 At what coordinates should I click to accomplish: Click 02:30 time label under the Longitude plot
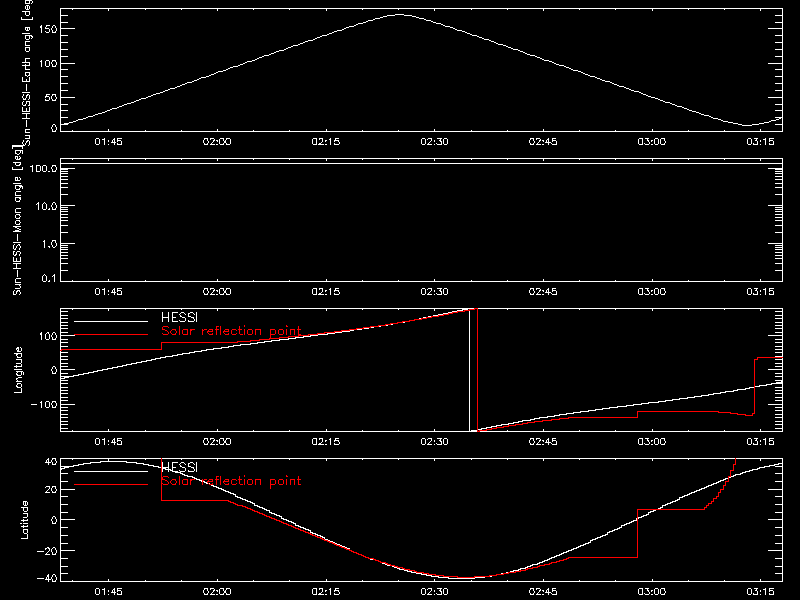434,442
